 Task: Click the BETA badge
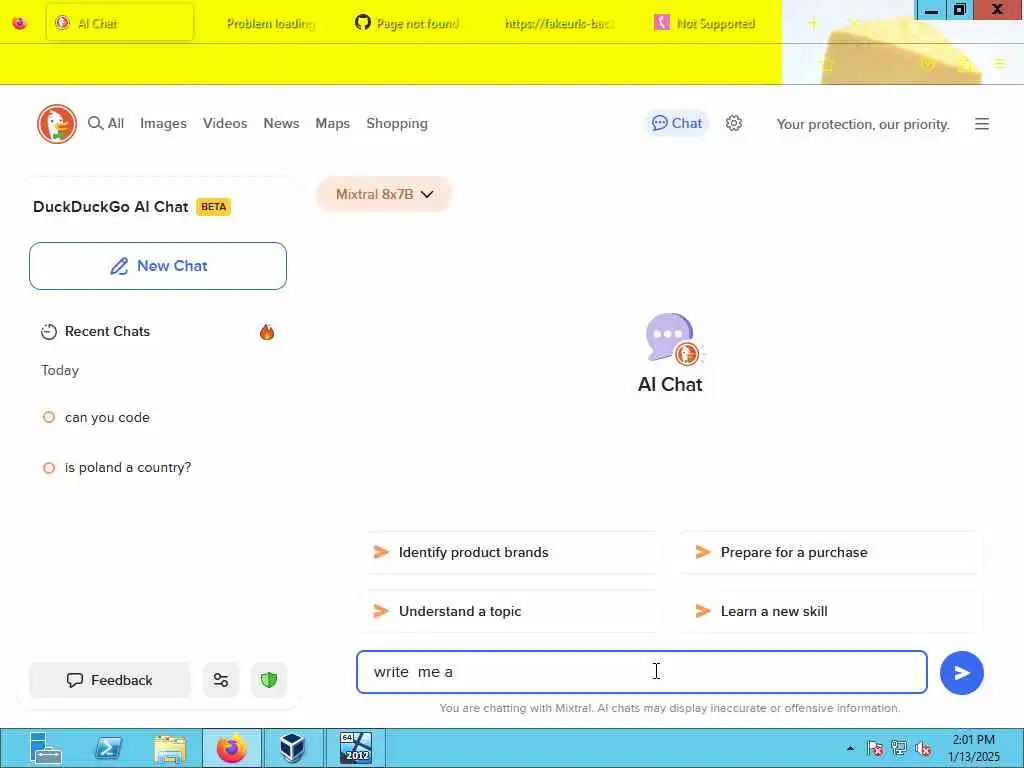tap(214, 207)
